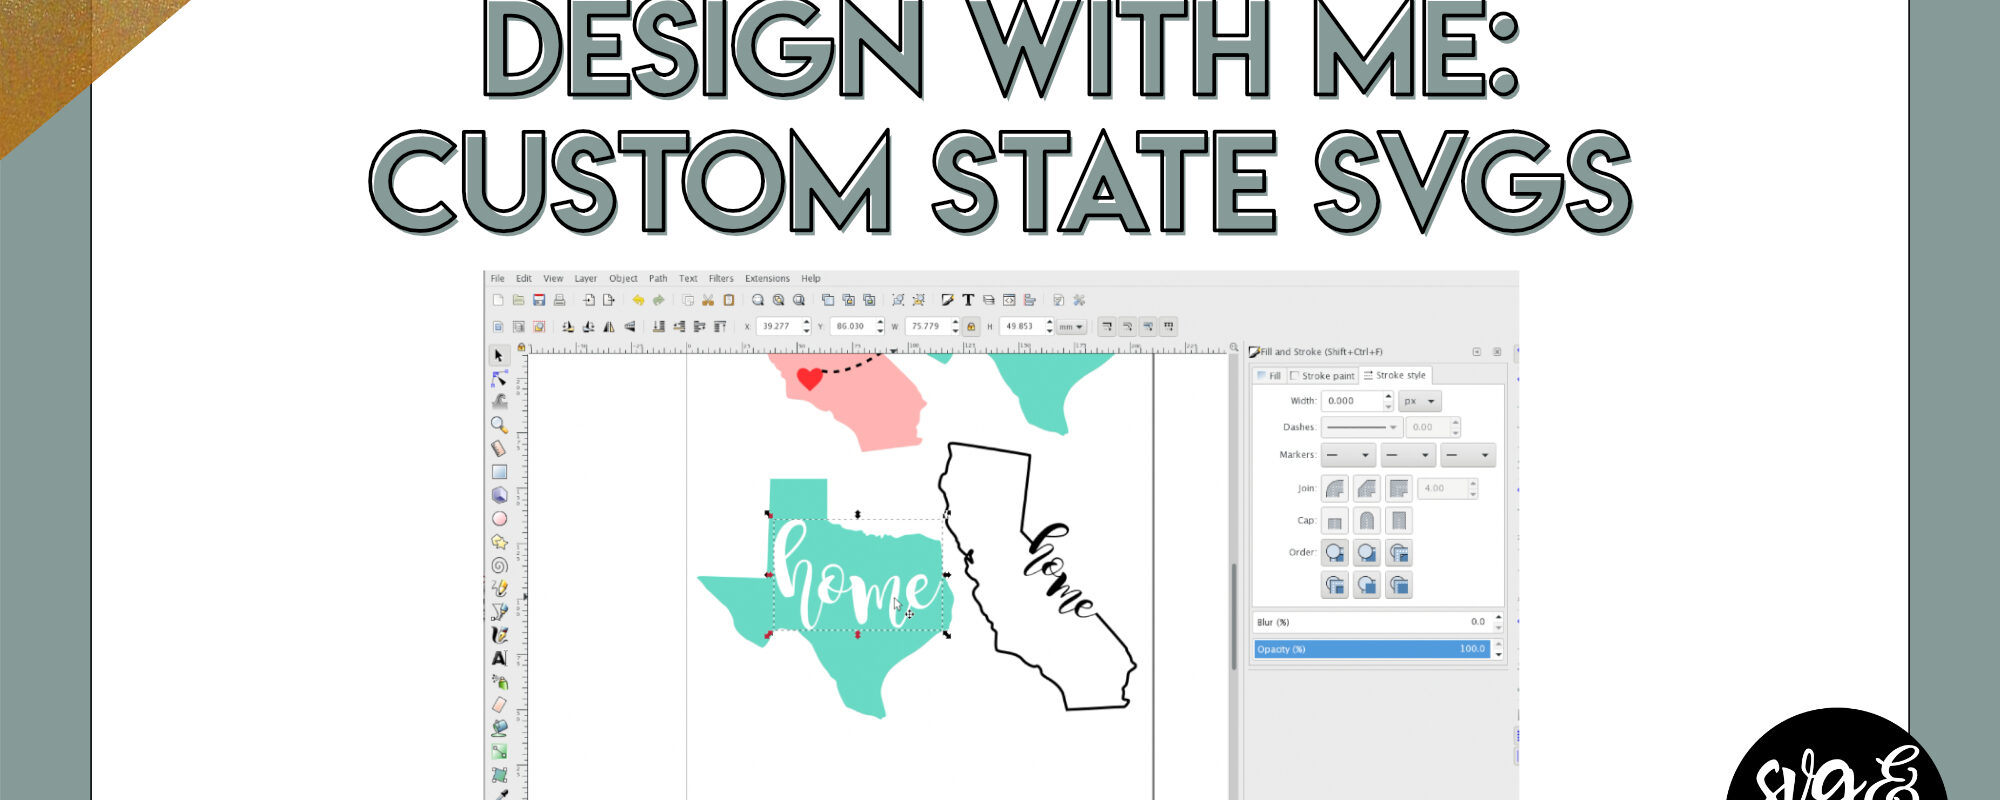Select the Gradient tool
The height and width of the screenshot is (800, 2000).
(499, 752)
